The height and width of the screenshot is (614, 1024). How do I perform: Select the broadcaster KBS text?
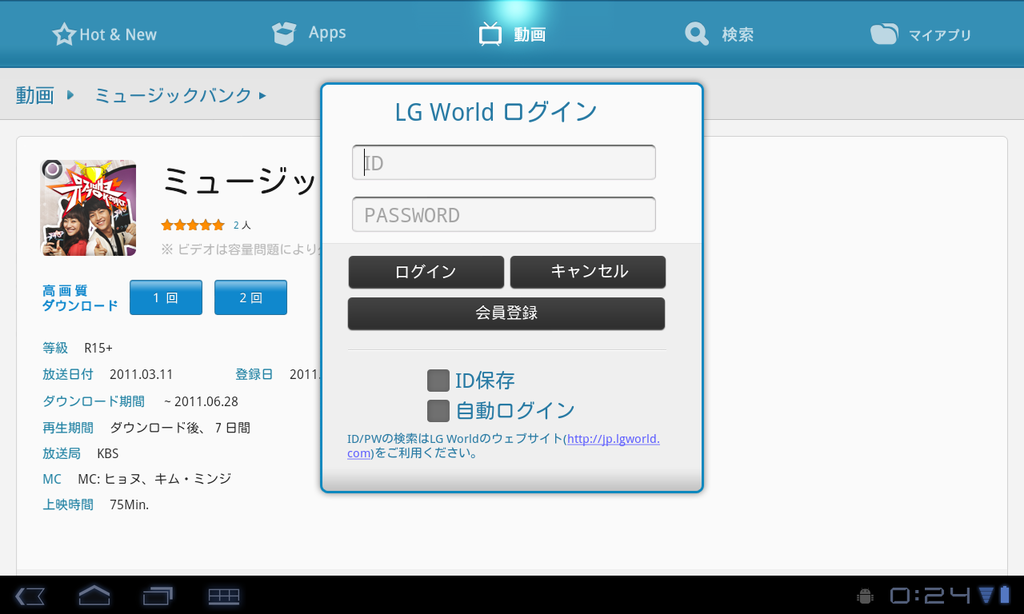click(x=108, y=453)
